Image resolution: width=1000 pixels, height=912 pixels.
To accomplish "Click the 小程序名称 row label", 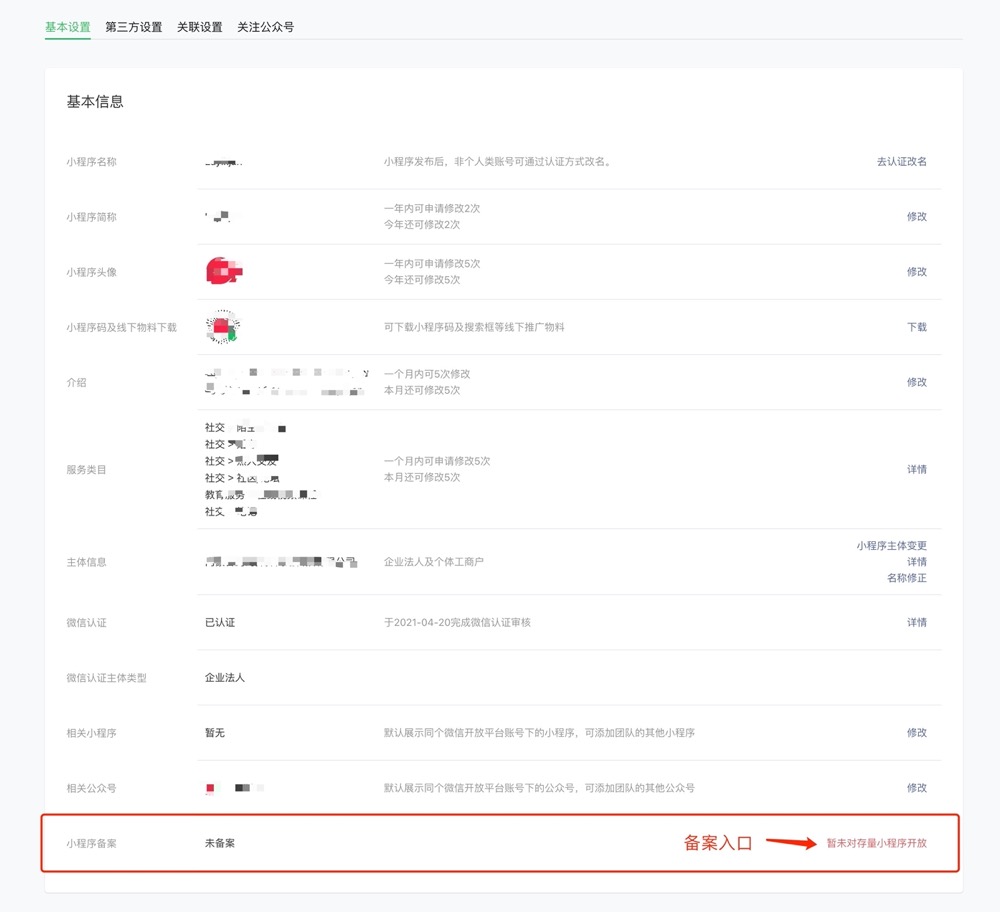I will pos(91,162).
